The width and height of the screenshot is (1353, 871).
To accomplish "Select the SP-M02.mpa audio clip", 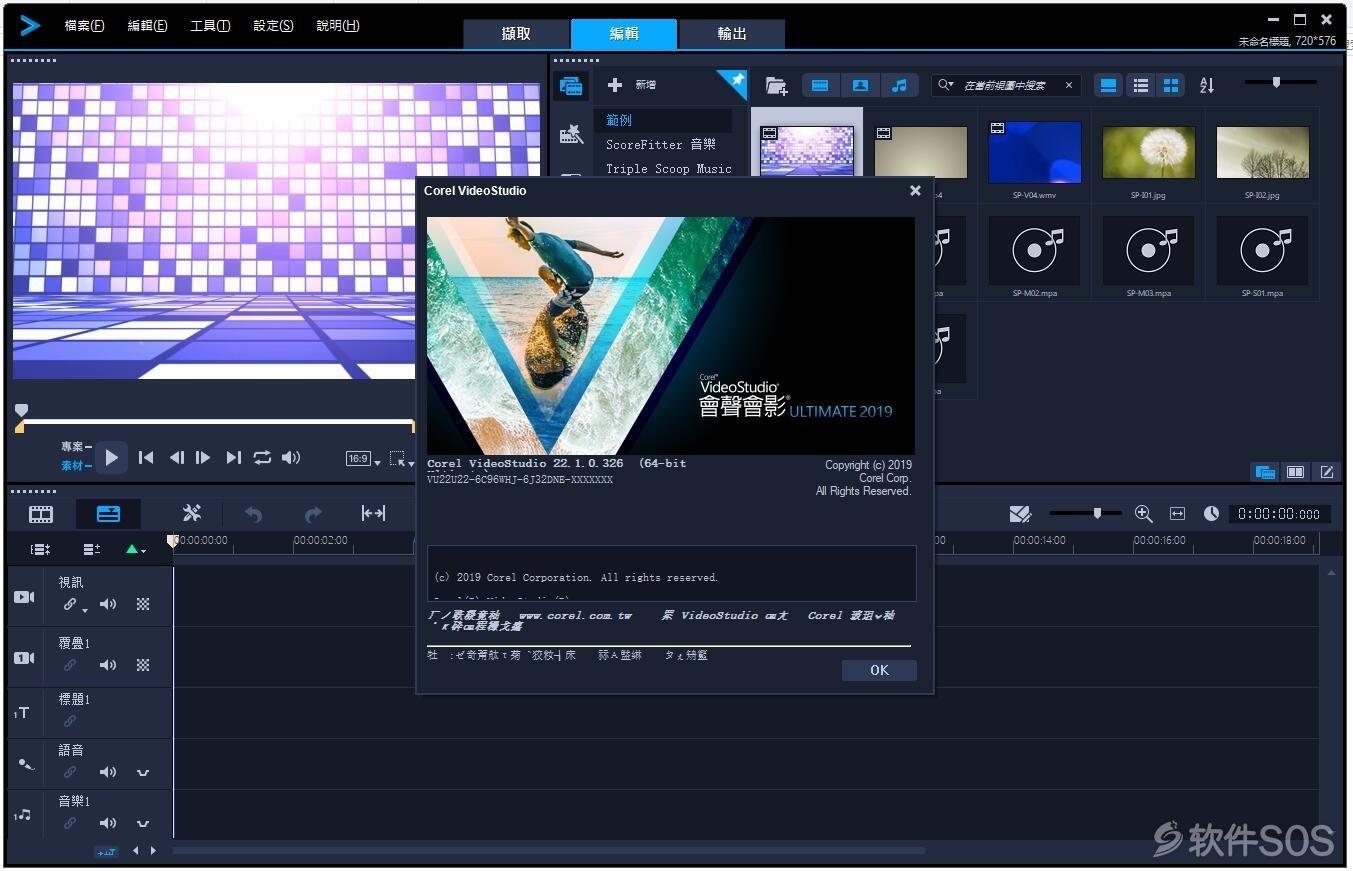I will (x=1035, y=250).
